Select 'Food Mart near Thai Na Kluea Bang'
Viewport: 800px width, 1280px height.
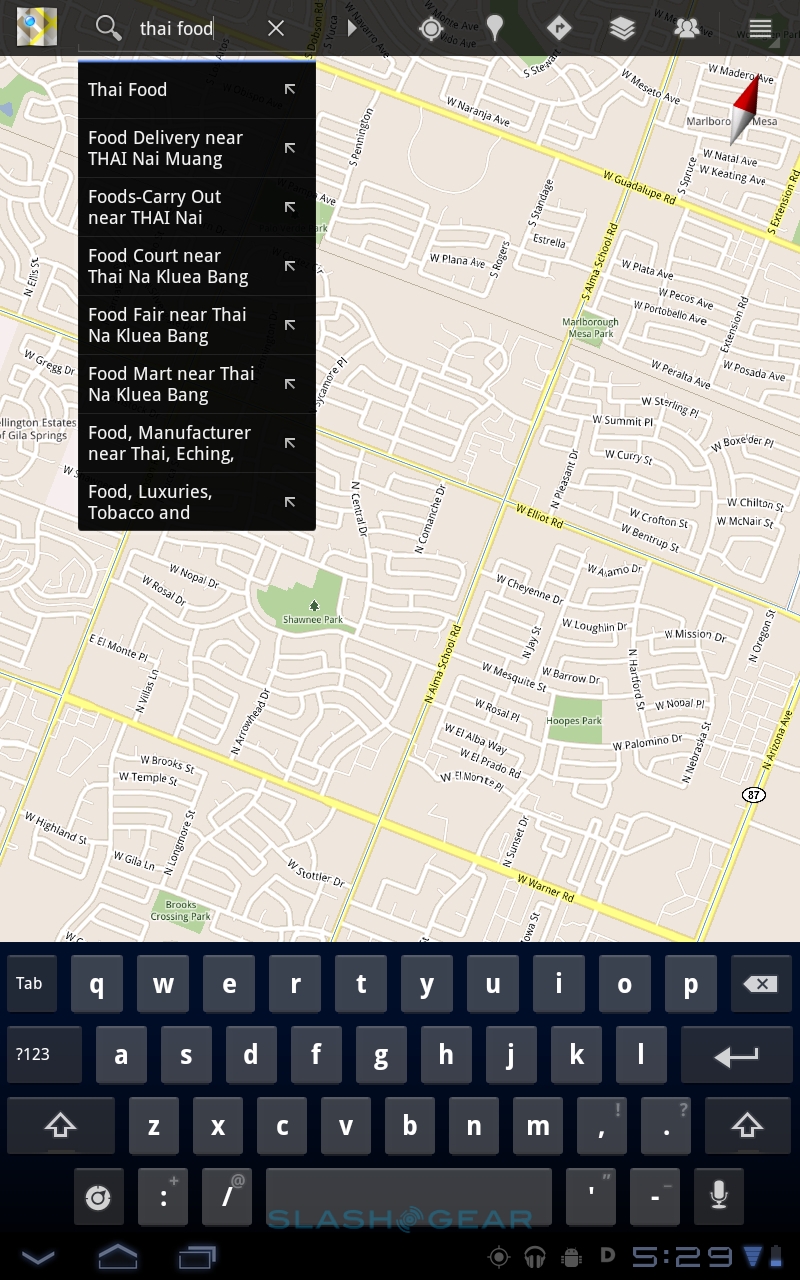197,384
